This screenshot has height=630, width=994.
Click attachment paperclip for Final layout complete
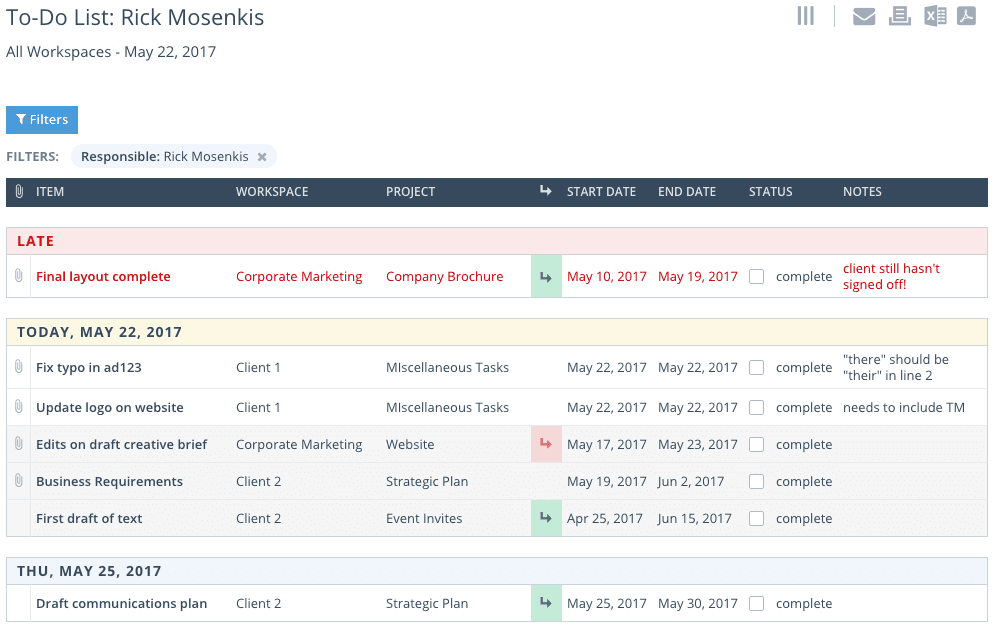click(x=18, y=277)
